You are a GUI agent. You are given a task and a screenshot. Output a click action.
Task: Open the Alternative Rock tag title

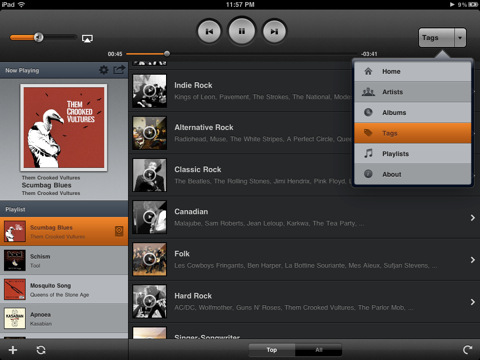204,127
